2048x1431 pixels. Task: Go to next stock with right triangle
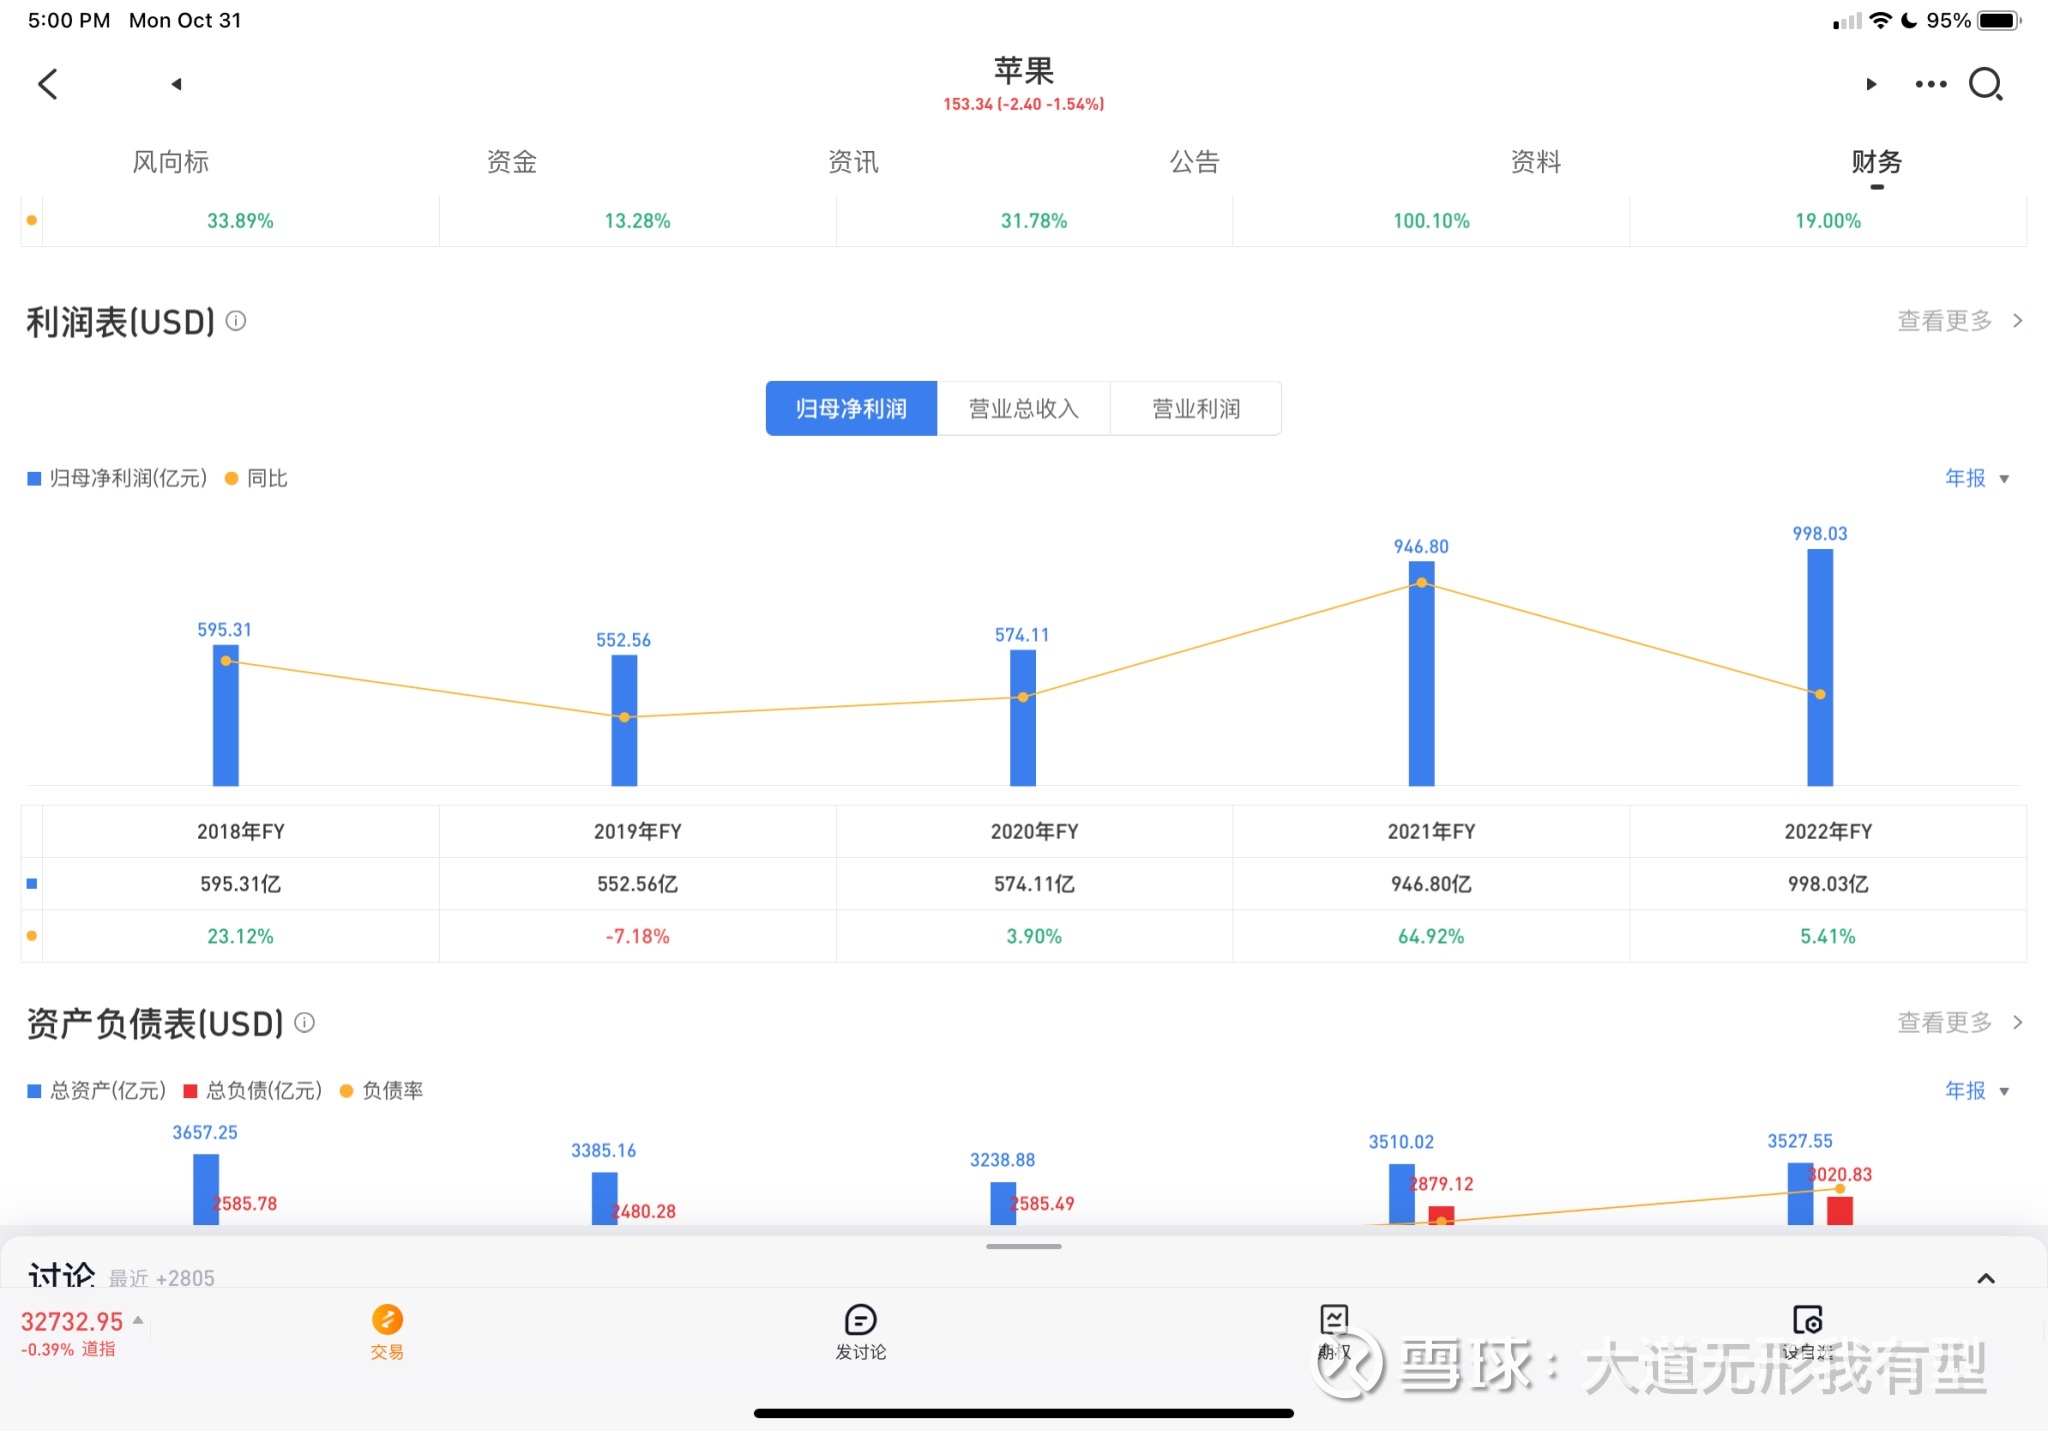click(1871, 84)
